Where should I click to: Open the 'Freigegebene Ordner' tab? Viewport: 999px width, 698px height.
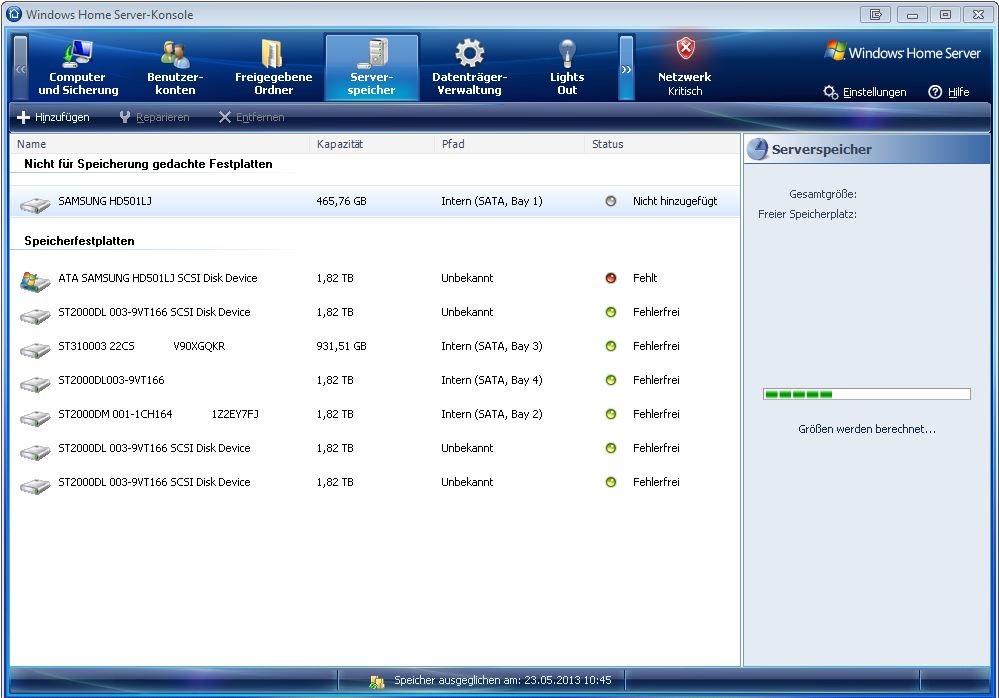273,67
